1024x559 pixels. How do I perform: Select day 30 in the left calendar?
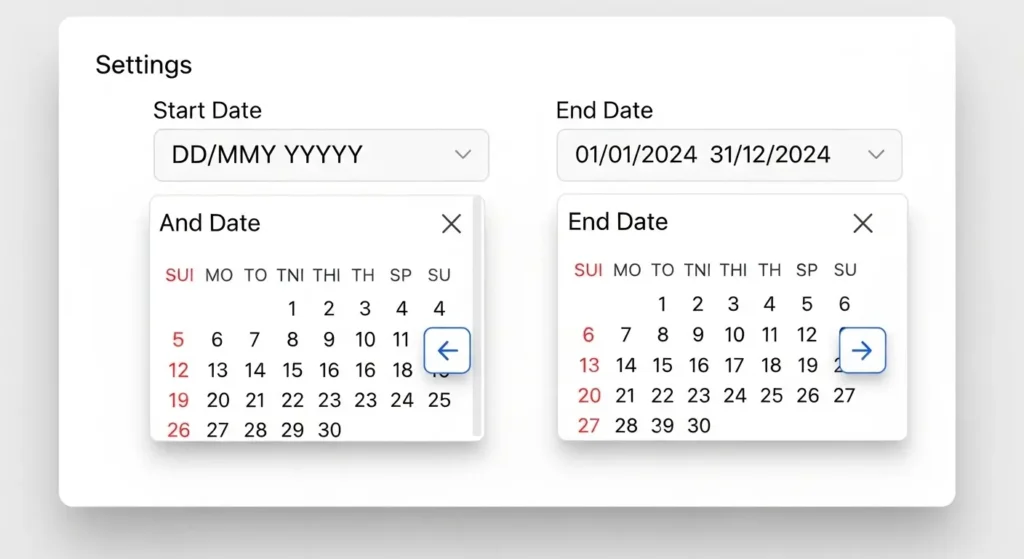[329, 430]
